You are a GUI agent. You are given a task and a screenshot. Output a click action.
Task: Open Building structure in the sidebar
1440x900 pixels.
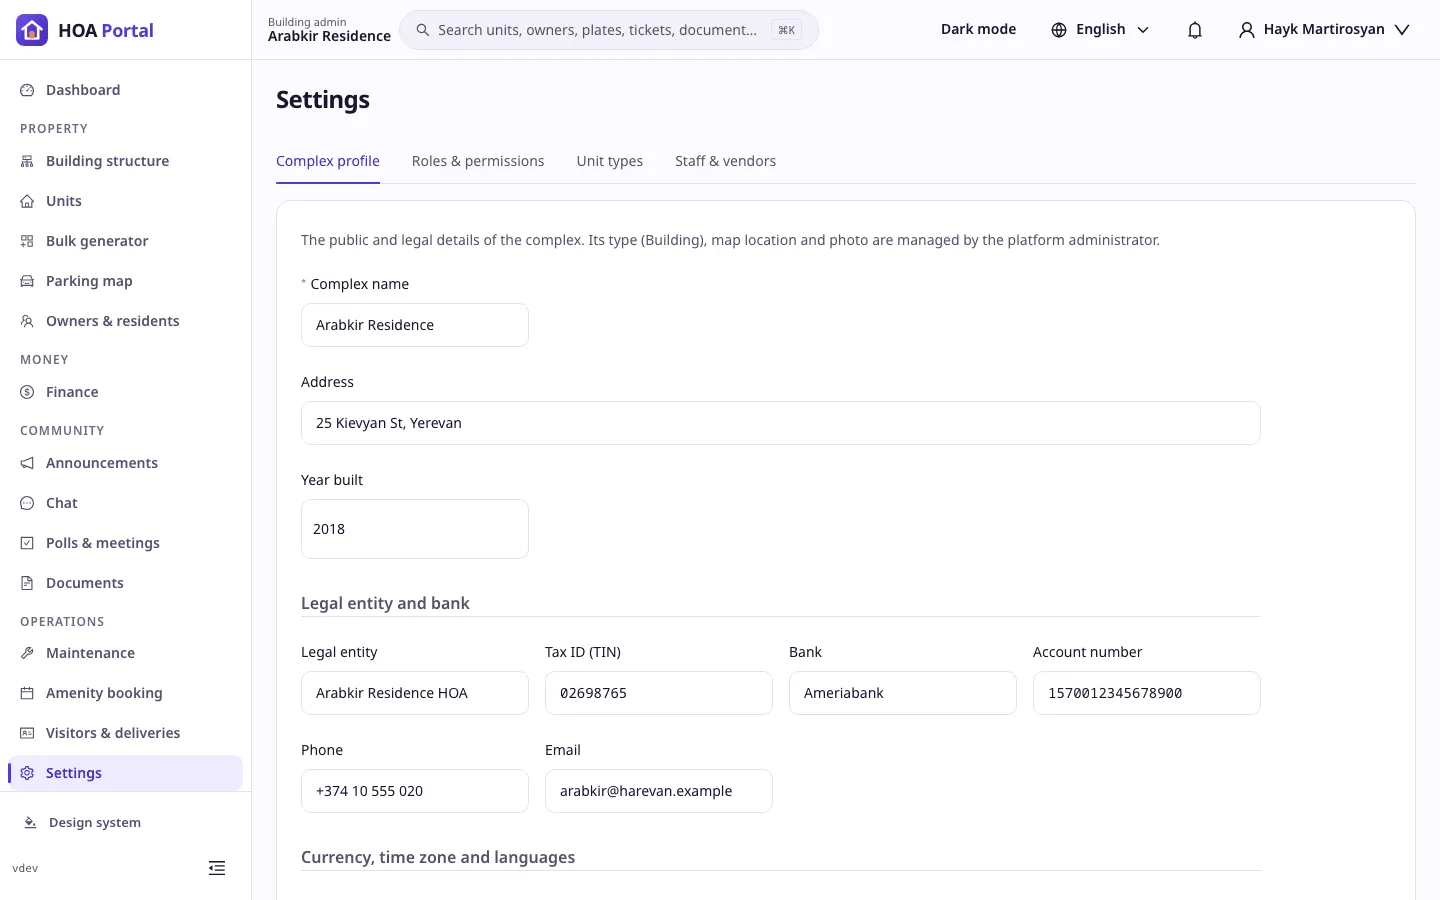coord(125,161)
